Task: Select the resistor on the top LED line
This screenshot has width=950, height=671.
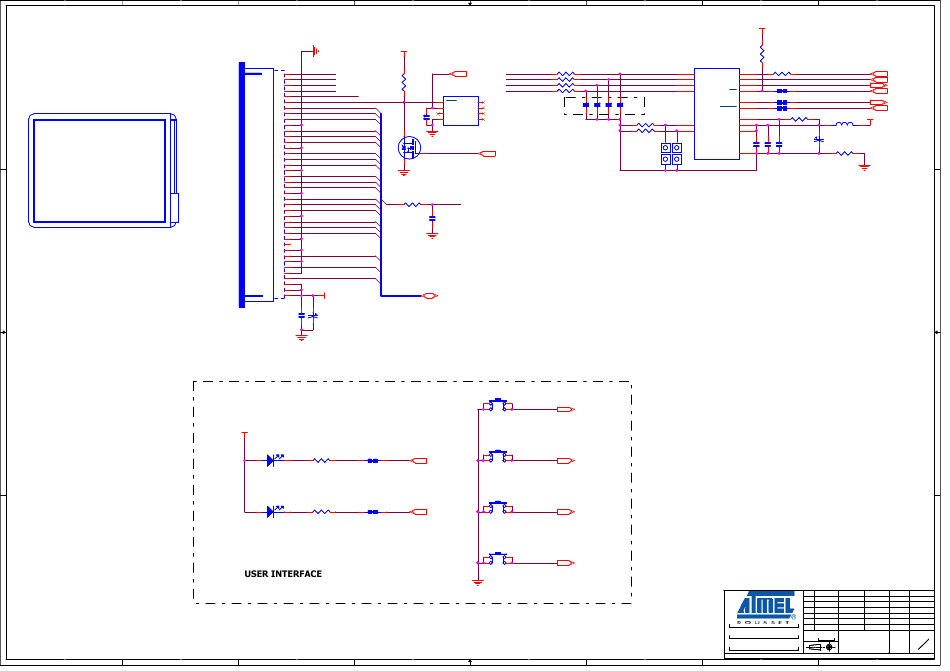Action: [321, 461]
